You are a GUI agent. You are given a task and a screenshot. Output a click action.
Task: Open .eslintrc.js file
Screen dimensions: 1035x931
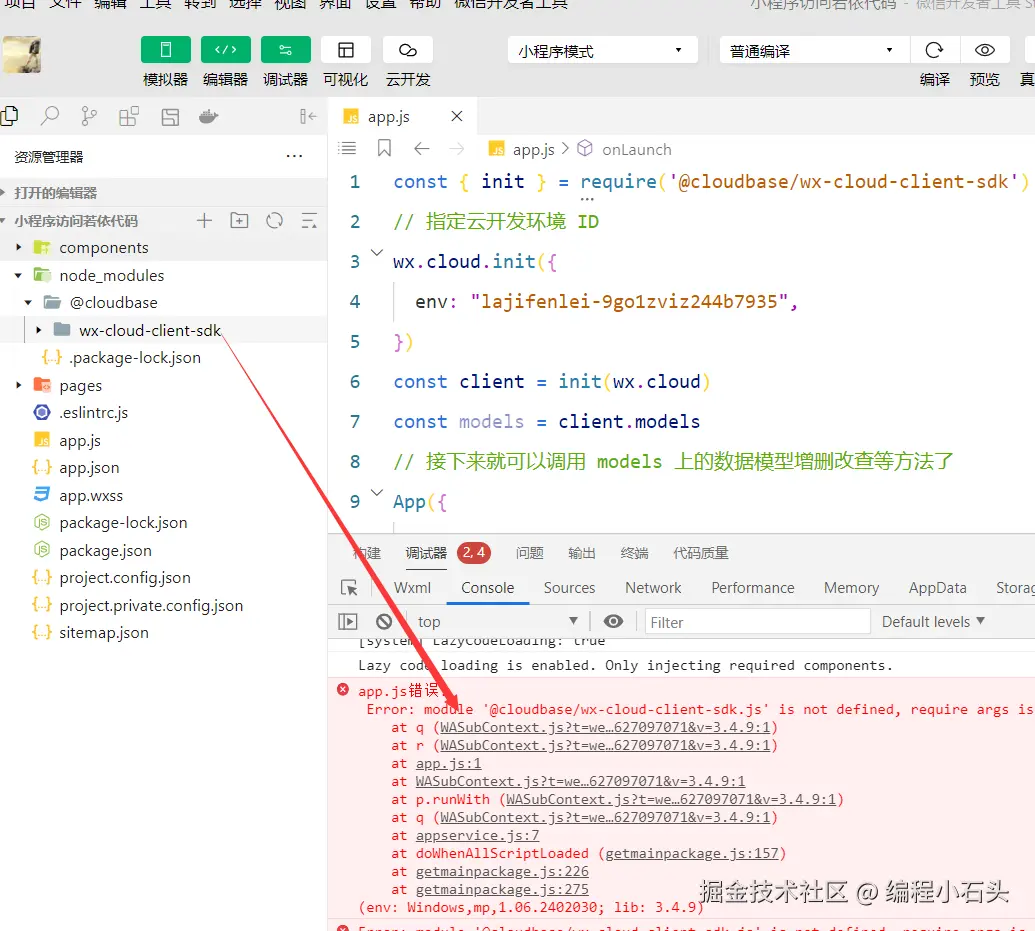click(x=93, y=413)
